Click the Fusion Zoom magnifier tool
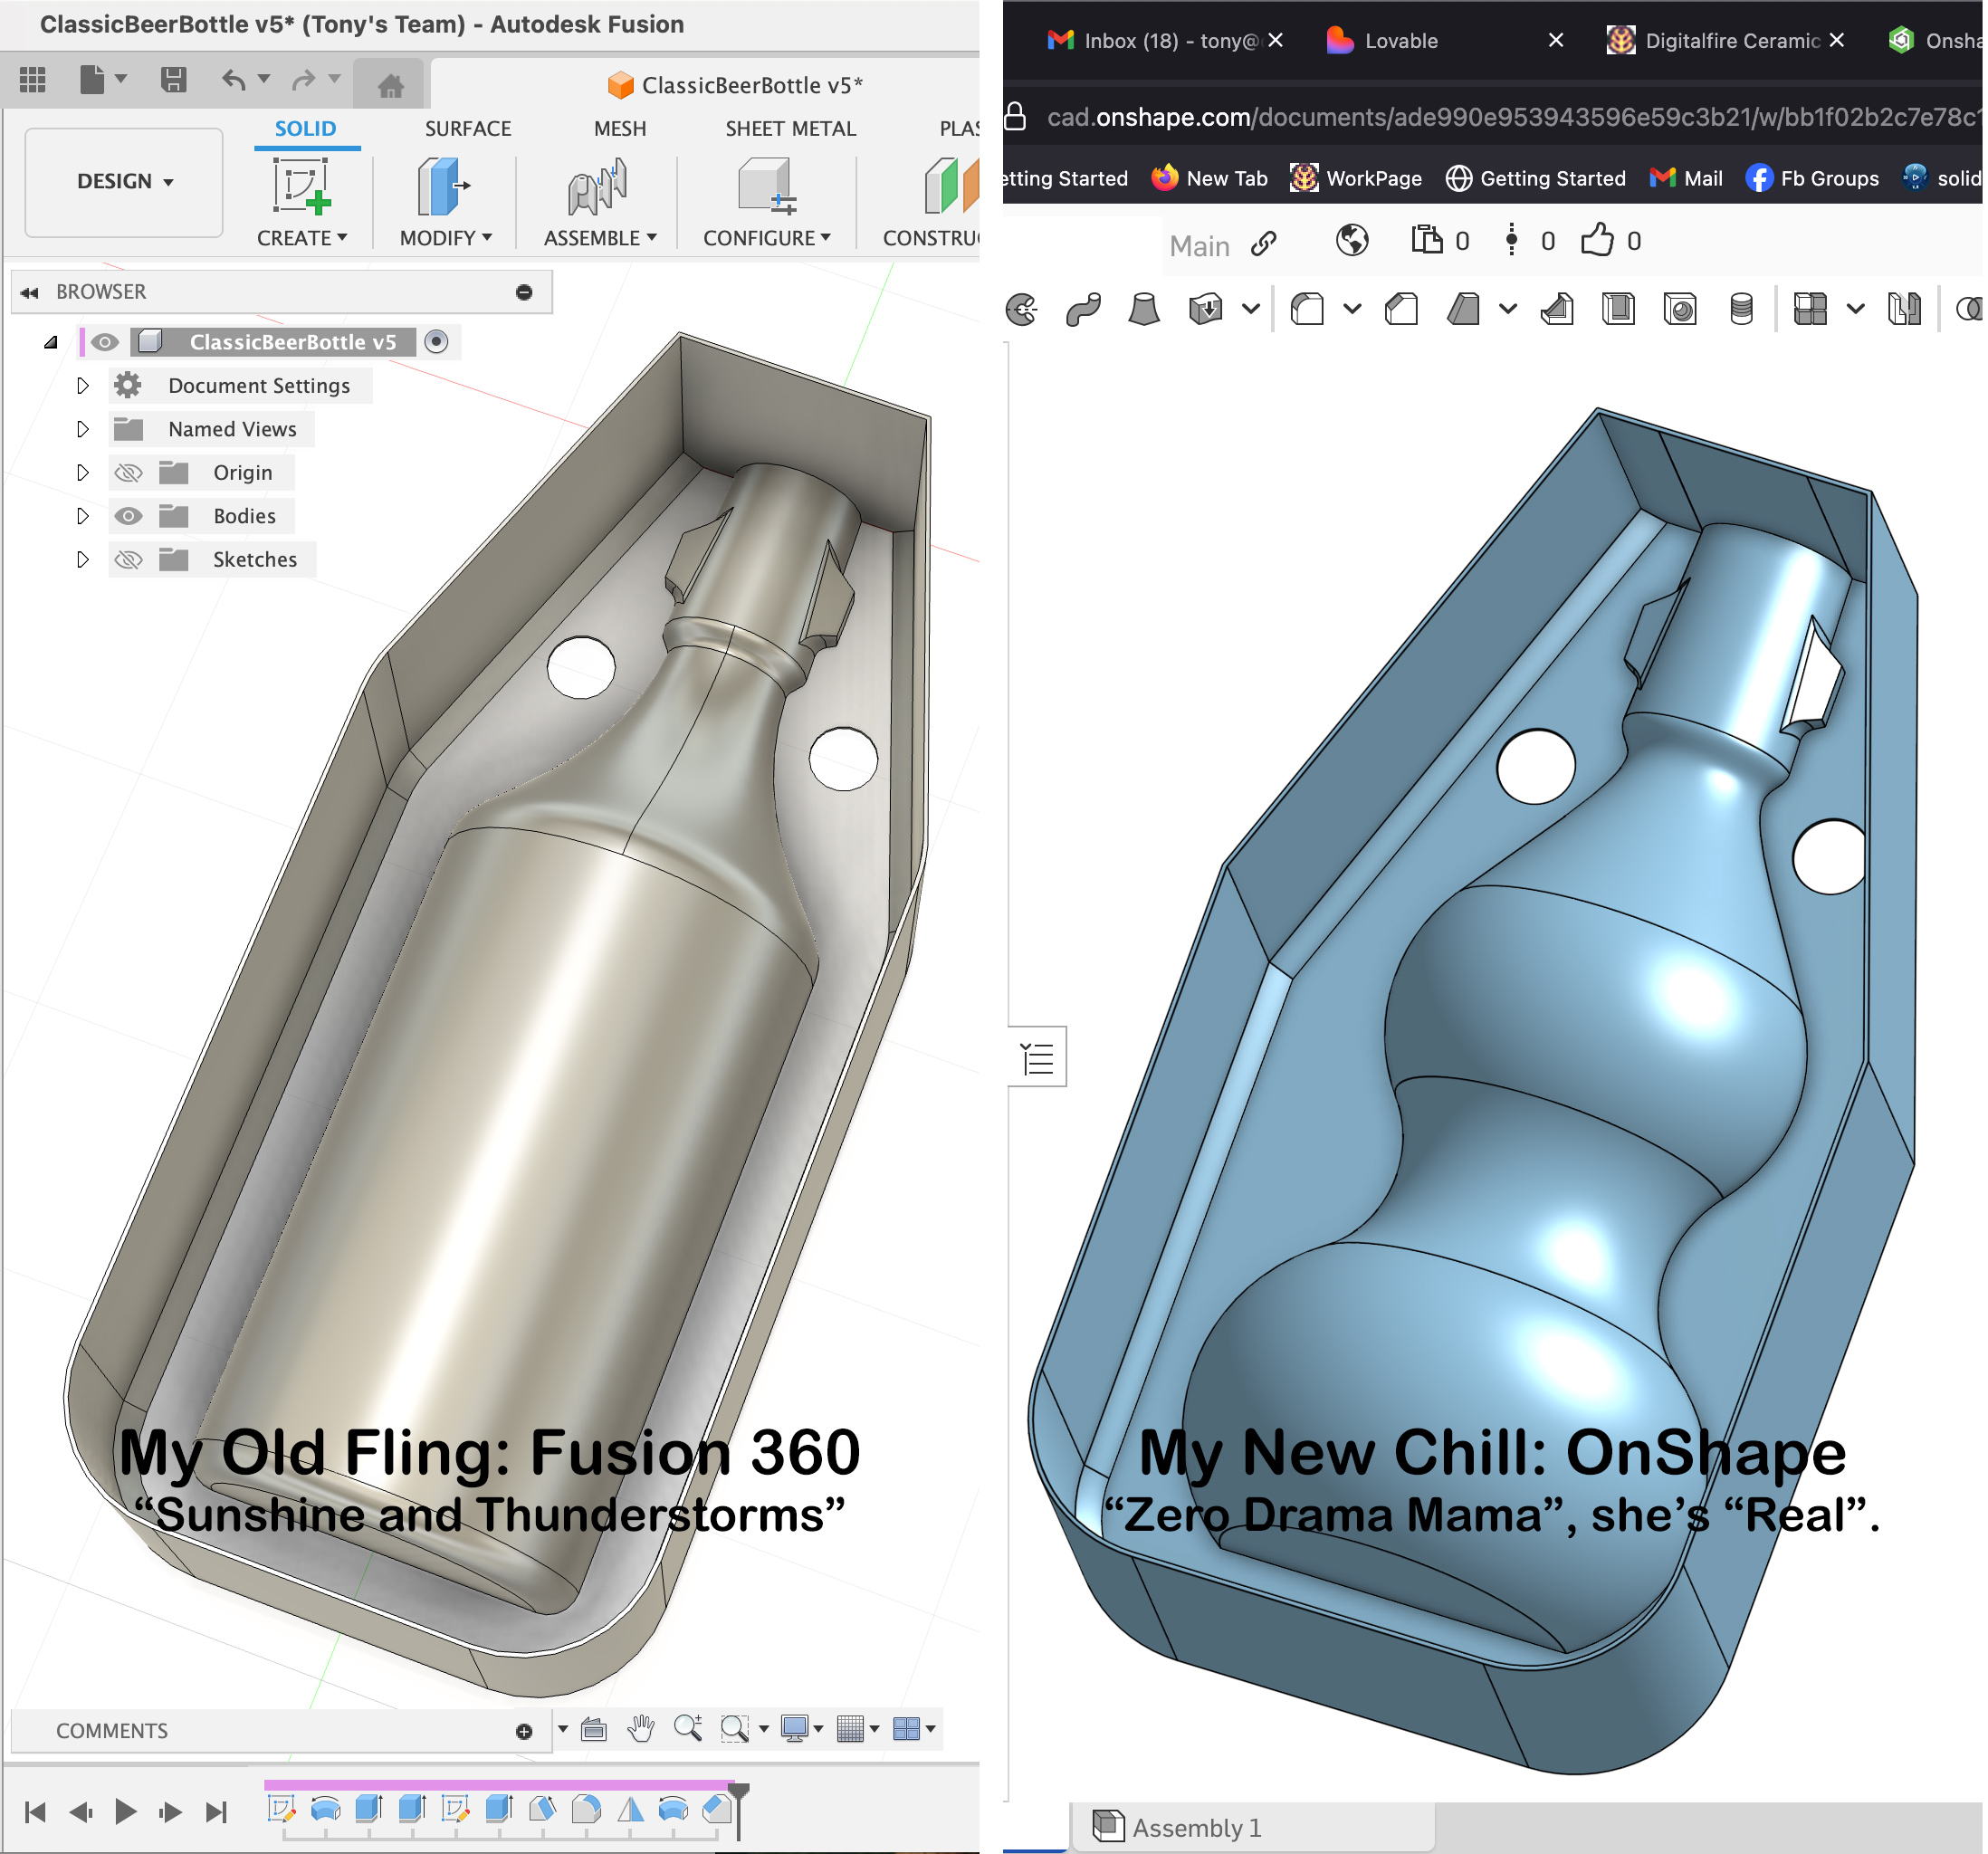The width and height of the screenshot is (1988, 1854). [688, 1728]
